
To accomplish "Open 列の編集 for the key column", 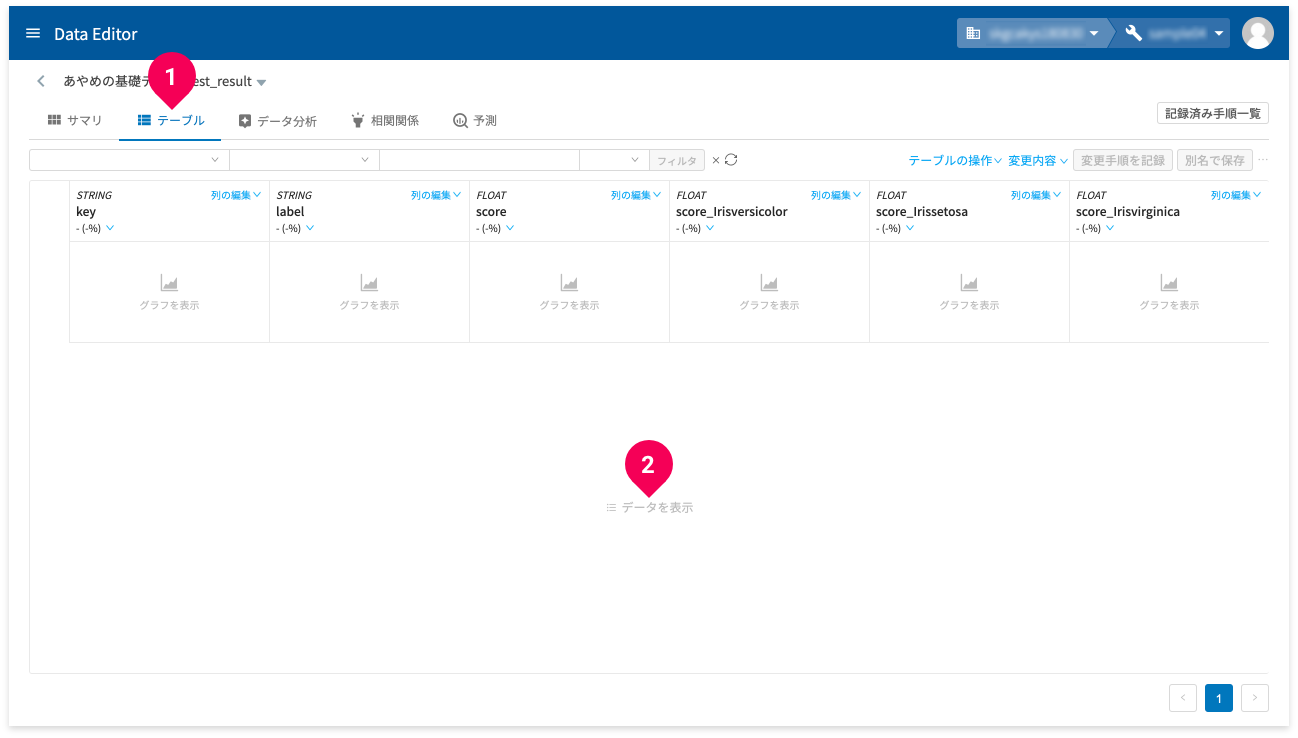I will (236, 195).
